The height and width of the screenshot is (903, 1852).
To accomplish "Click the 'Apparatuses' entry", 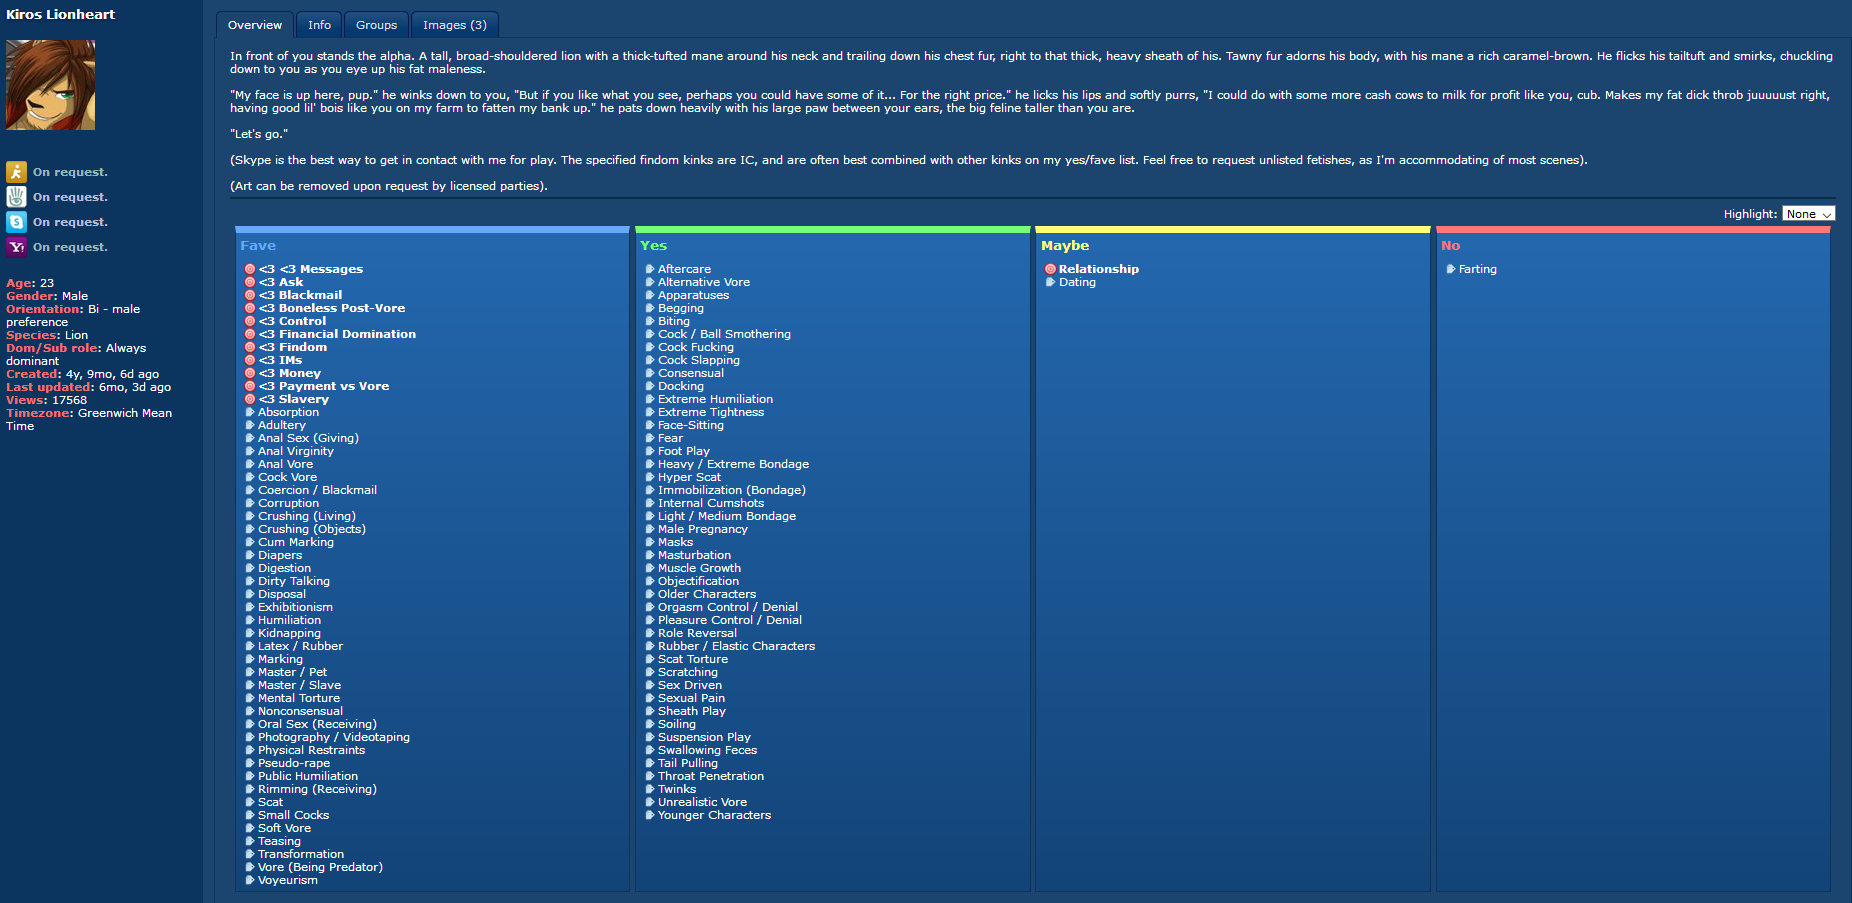I will [693, 295].
